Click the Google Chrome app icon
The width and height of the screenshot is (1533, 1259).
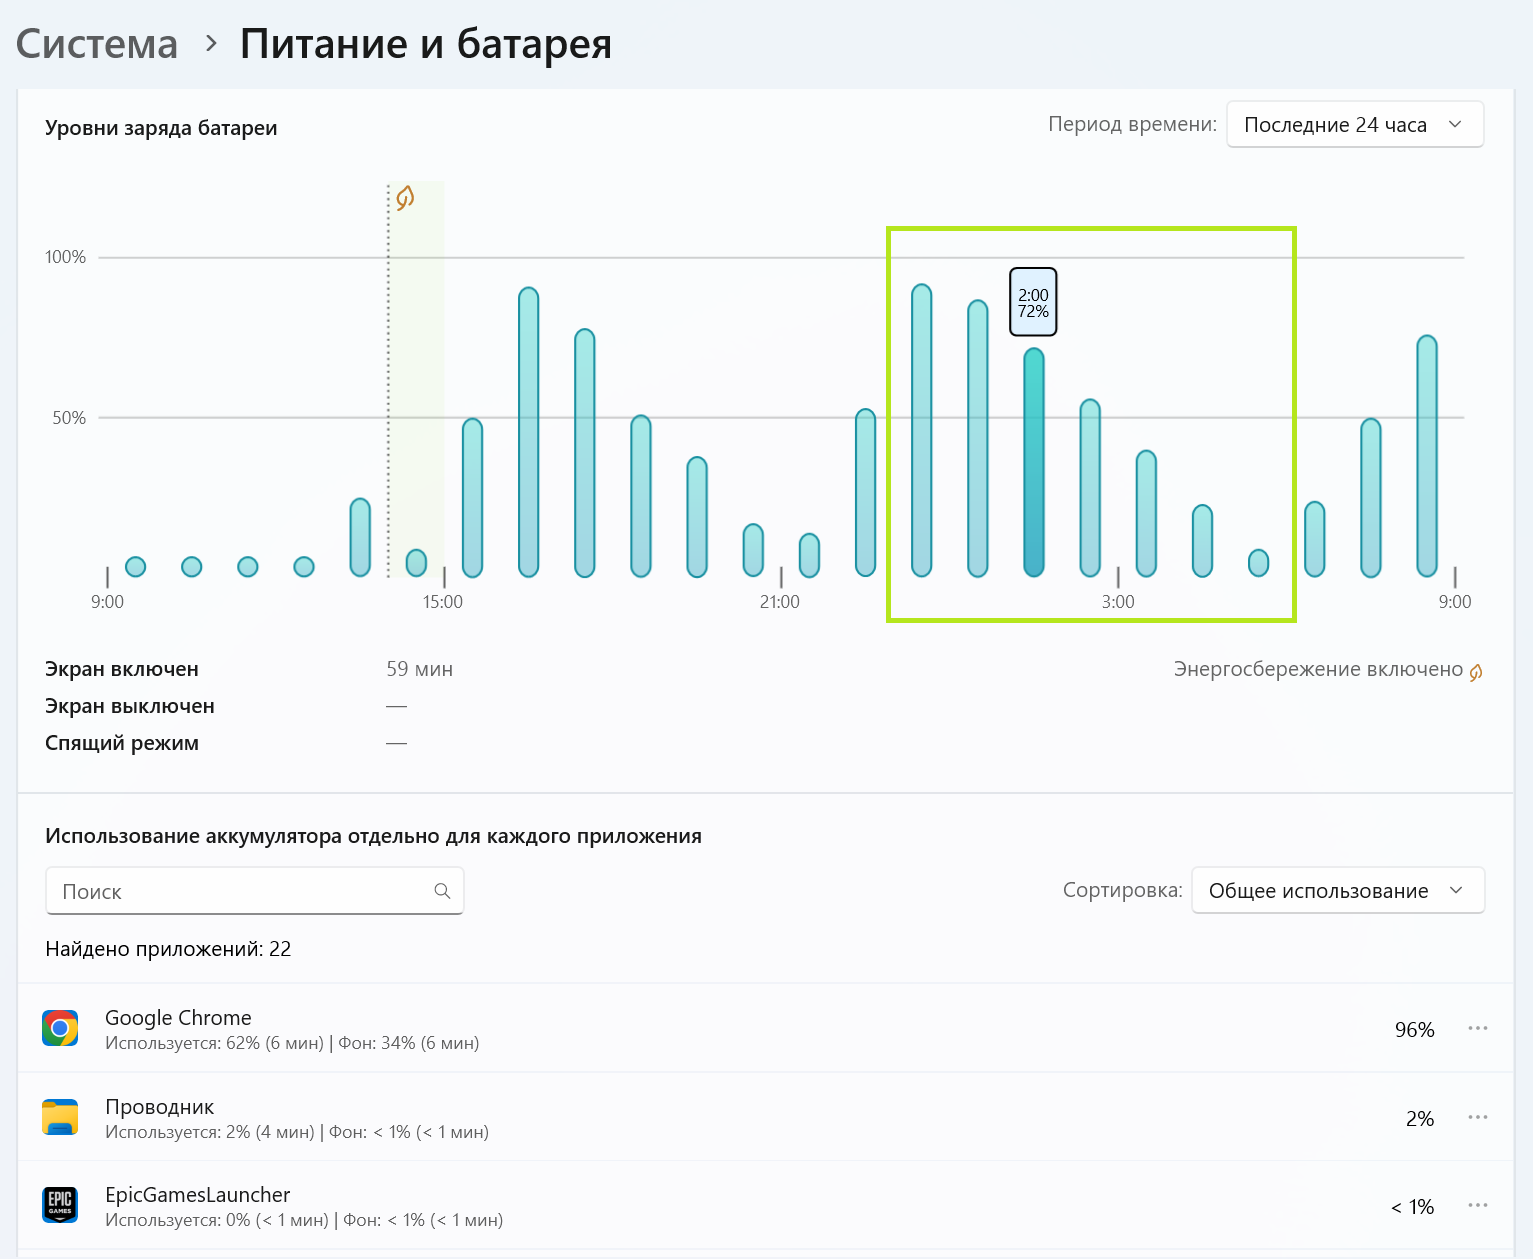[60, 1028]
